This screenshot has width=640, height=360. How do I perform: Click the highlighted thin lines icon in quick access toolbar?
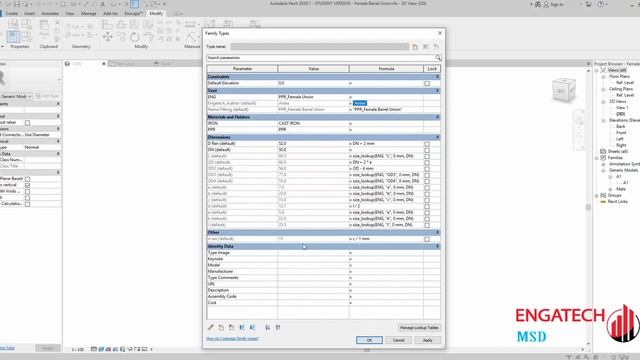tap(135, 4)
